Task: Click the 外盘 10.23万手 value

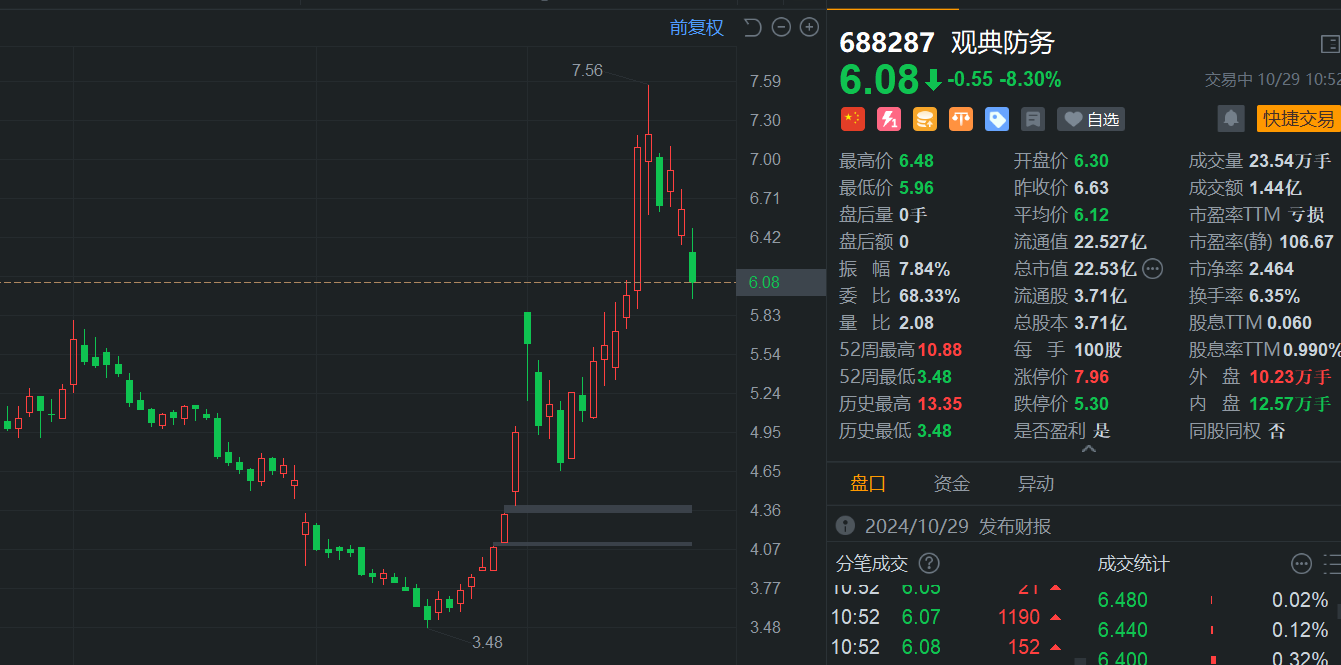Action: pyautogui.click(x=1290, y=377)
